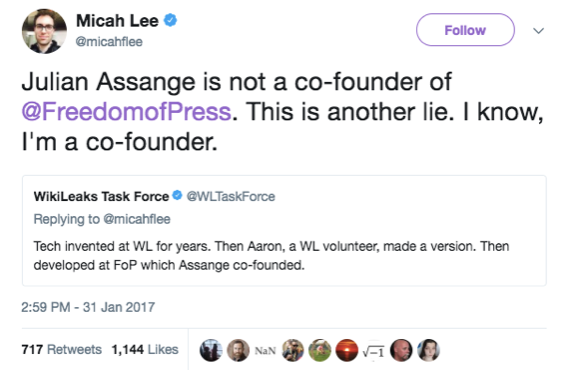Open the @micahflee handle under the name
This screenshot has height=380, width=570.
pyautogui.click(x=109, y=41)
